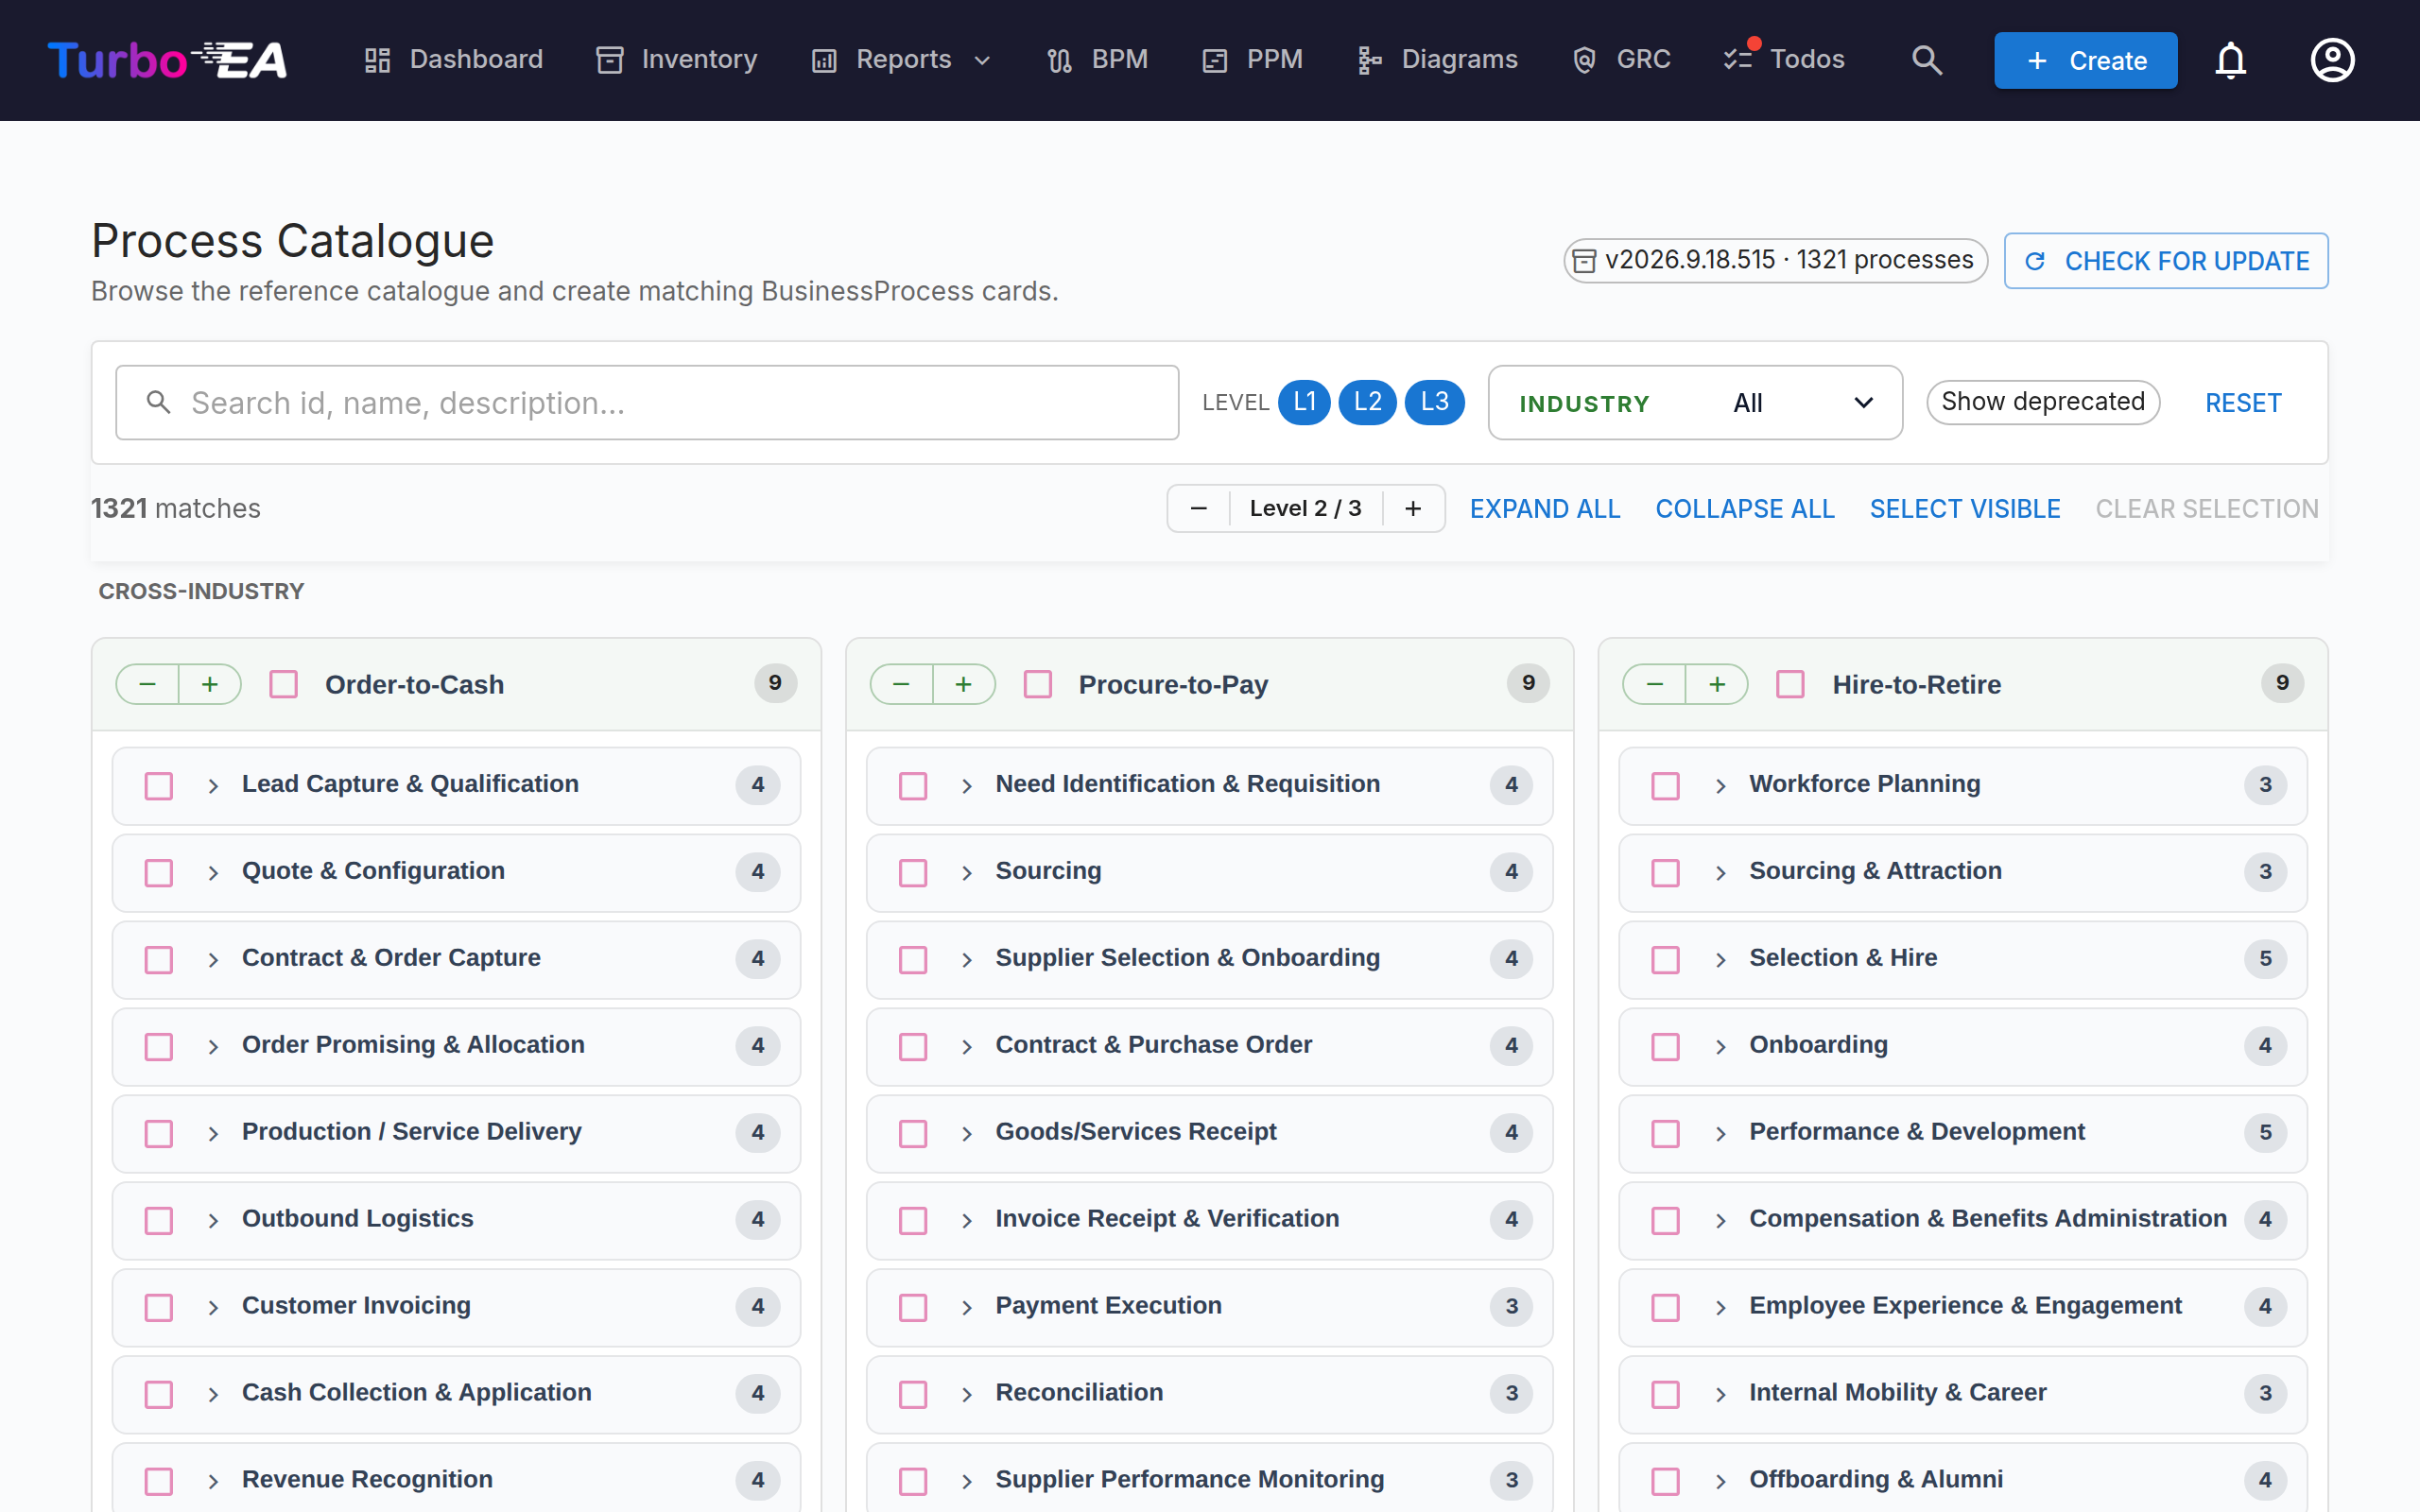The image size is (2420, 1512).
Task: Open the Industry dropdown
Action: [x=1695, y=403]
